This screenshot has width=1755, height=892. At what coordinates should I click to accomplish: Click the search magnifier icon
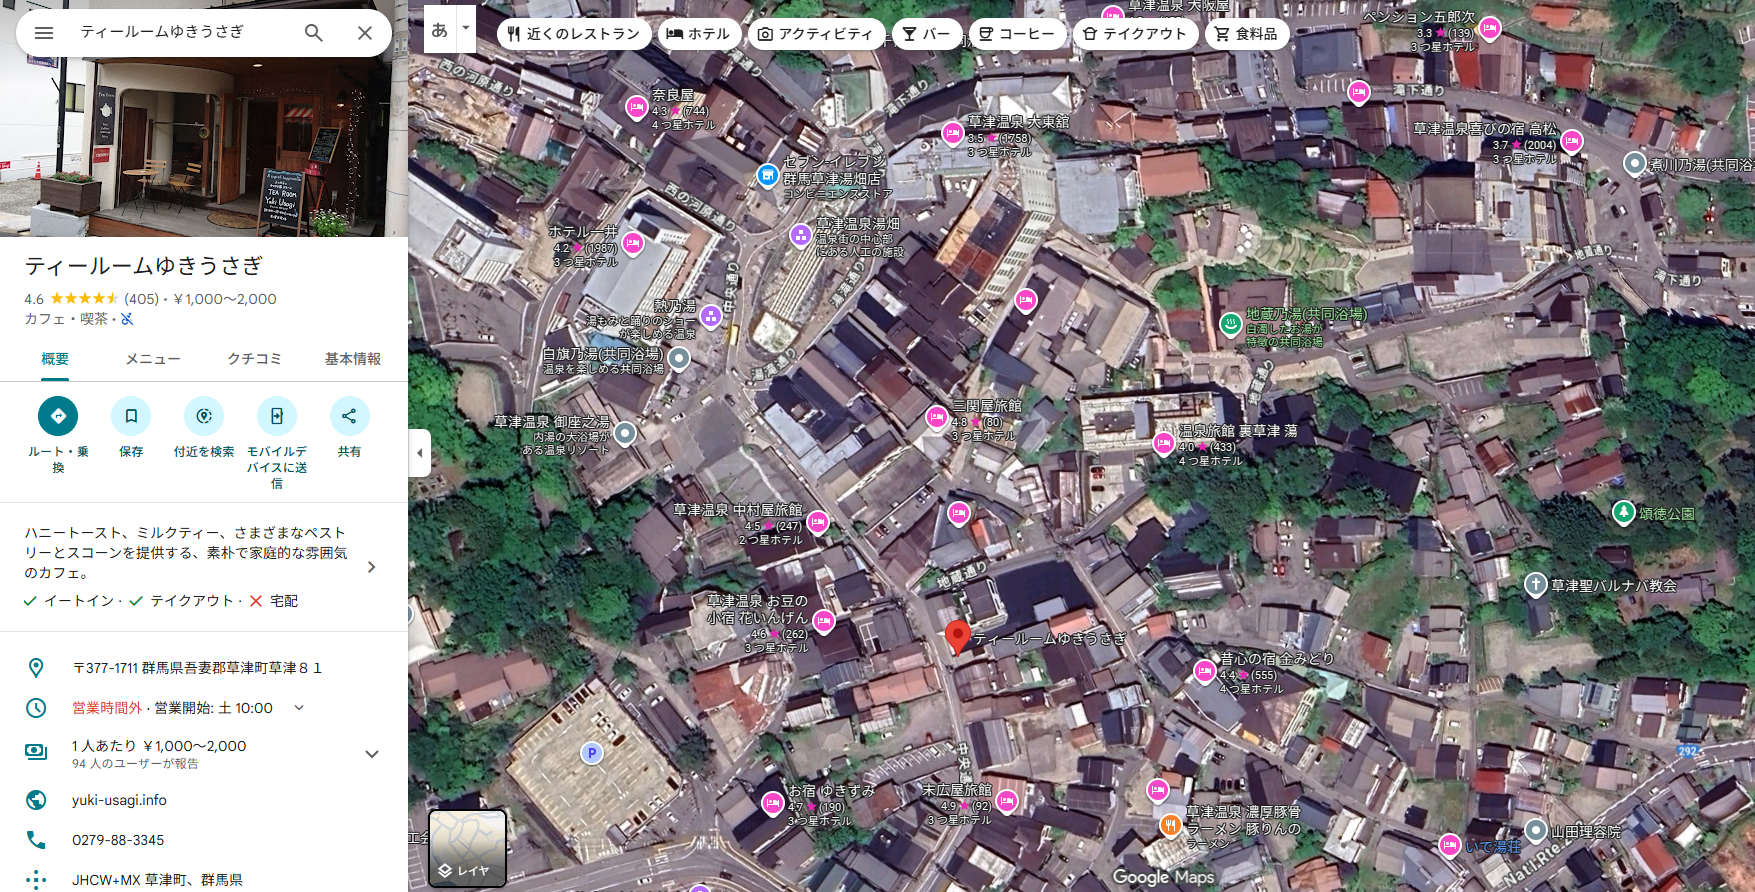click(313, 33)
